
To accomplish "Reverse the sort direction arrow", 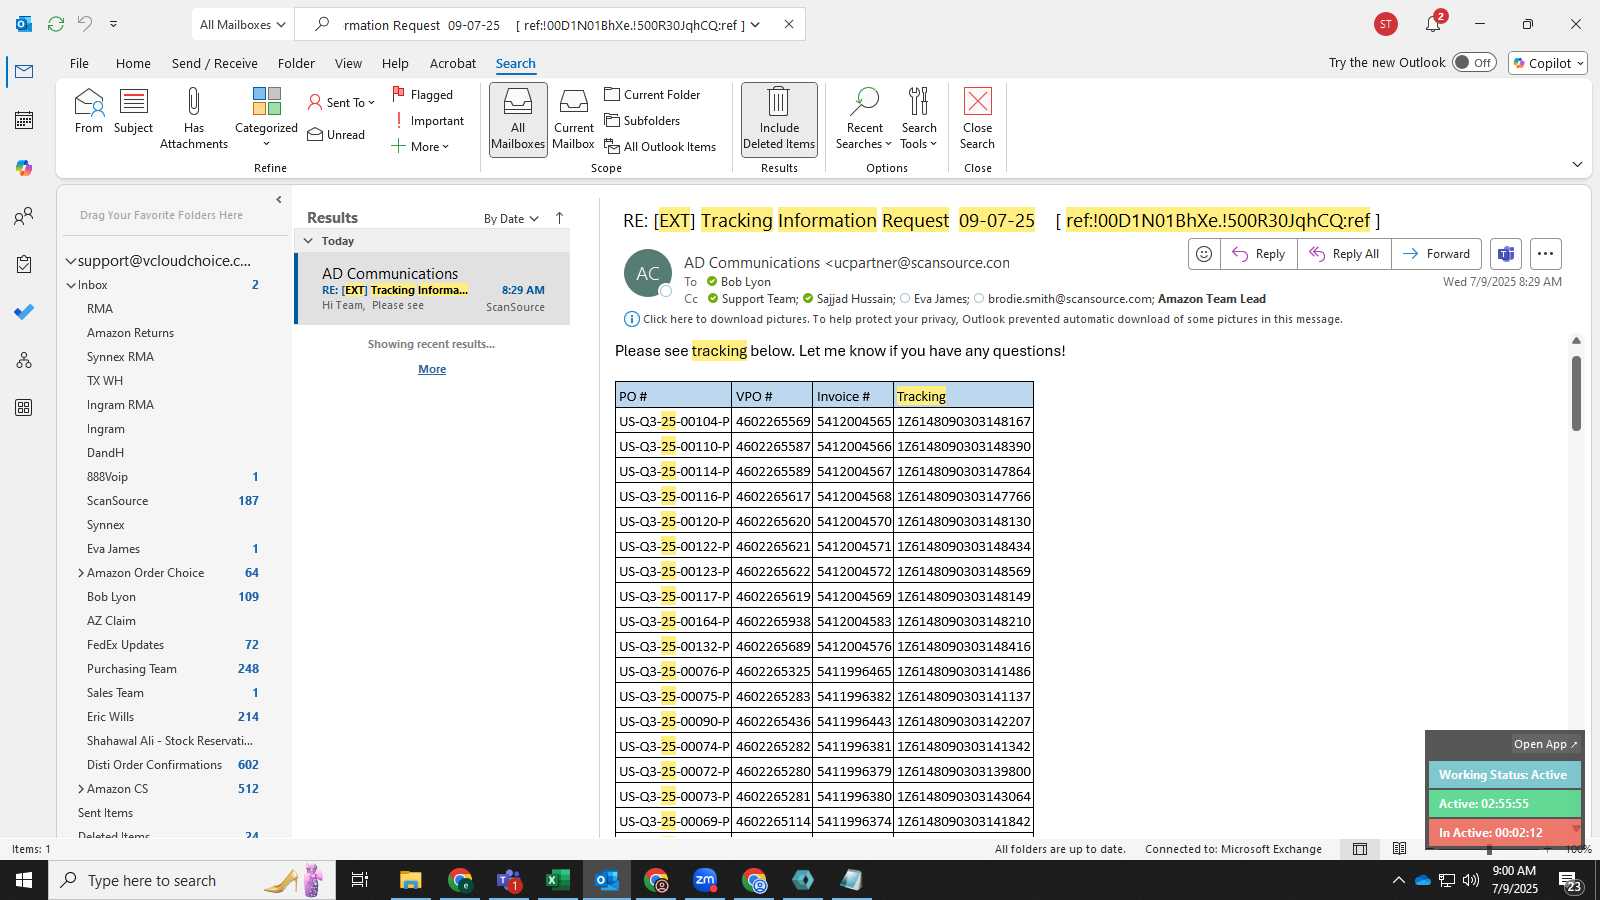I will [x=559, y=218].
